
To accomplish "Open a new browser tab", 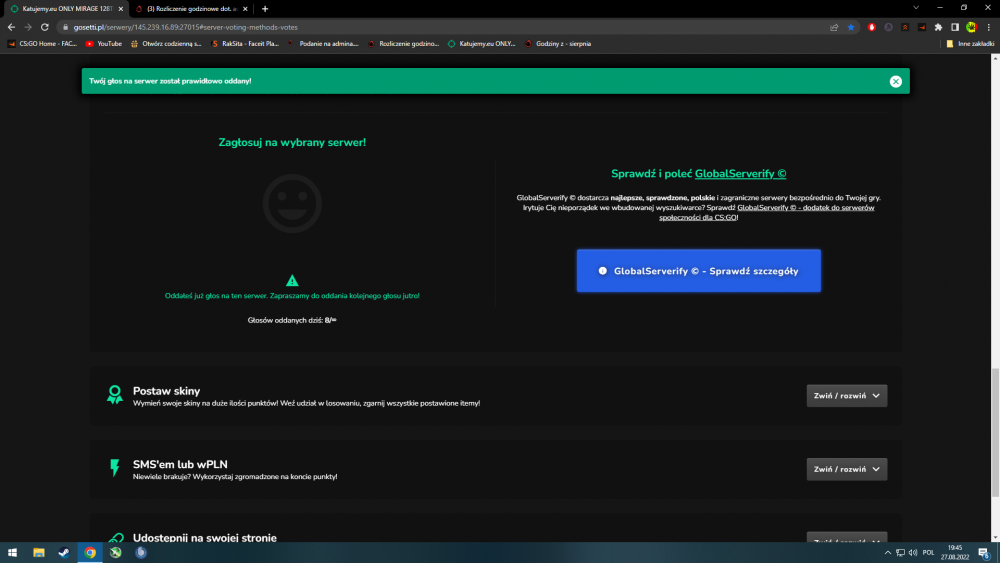I will [x=265, y=9].
